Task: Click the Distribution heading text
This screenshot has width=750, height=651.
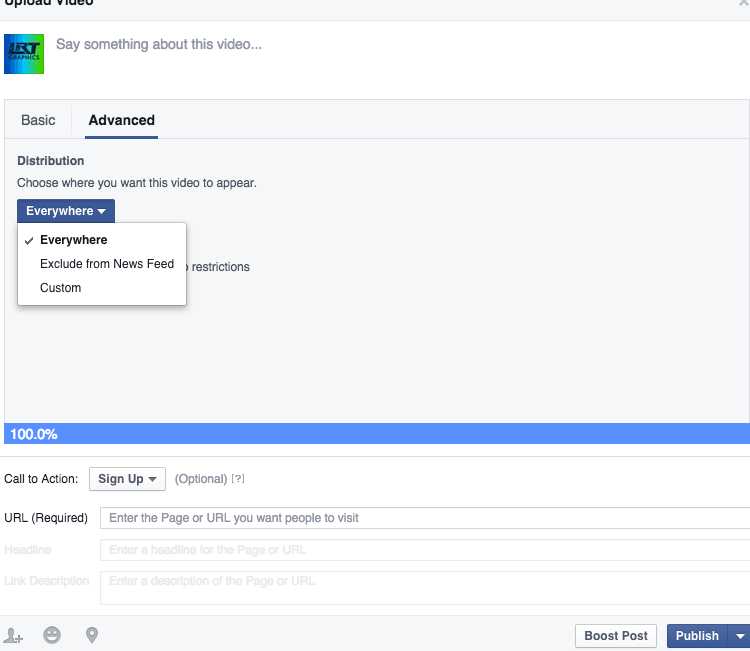Action: 51,161
